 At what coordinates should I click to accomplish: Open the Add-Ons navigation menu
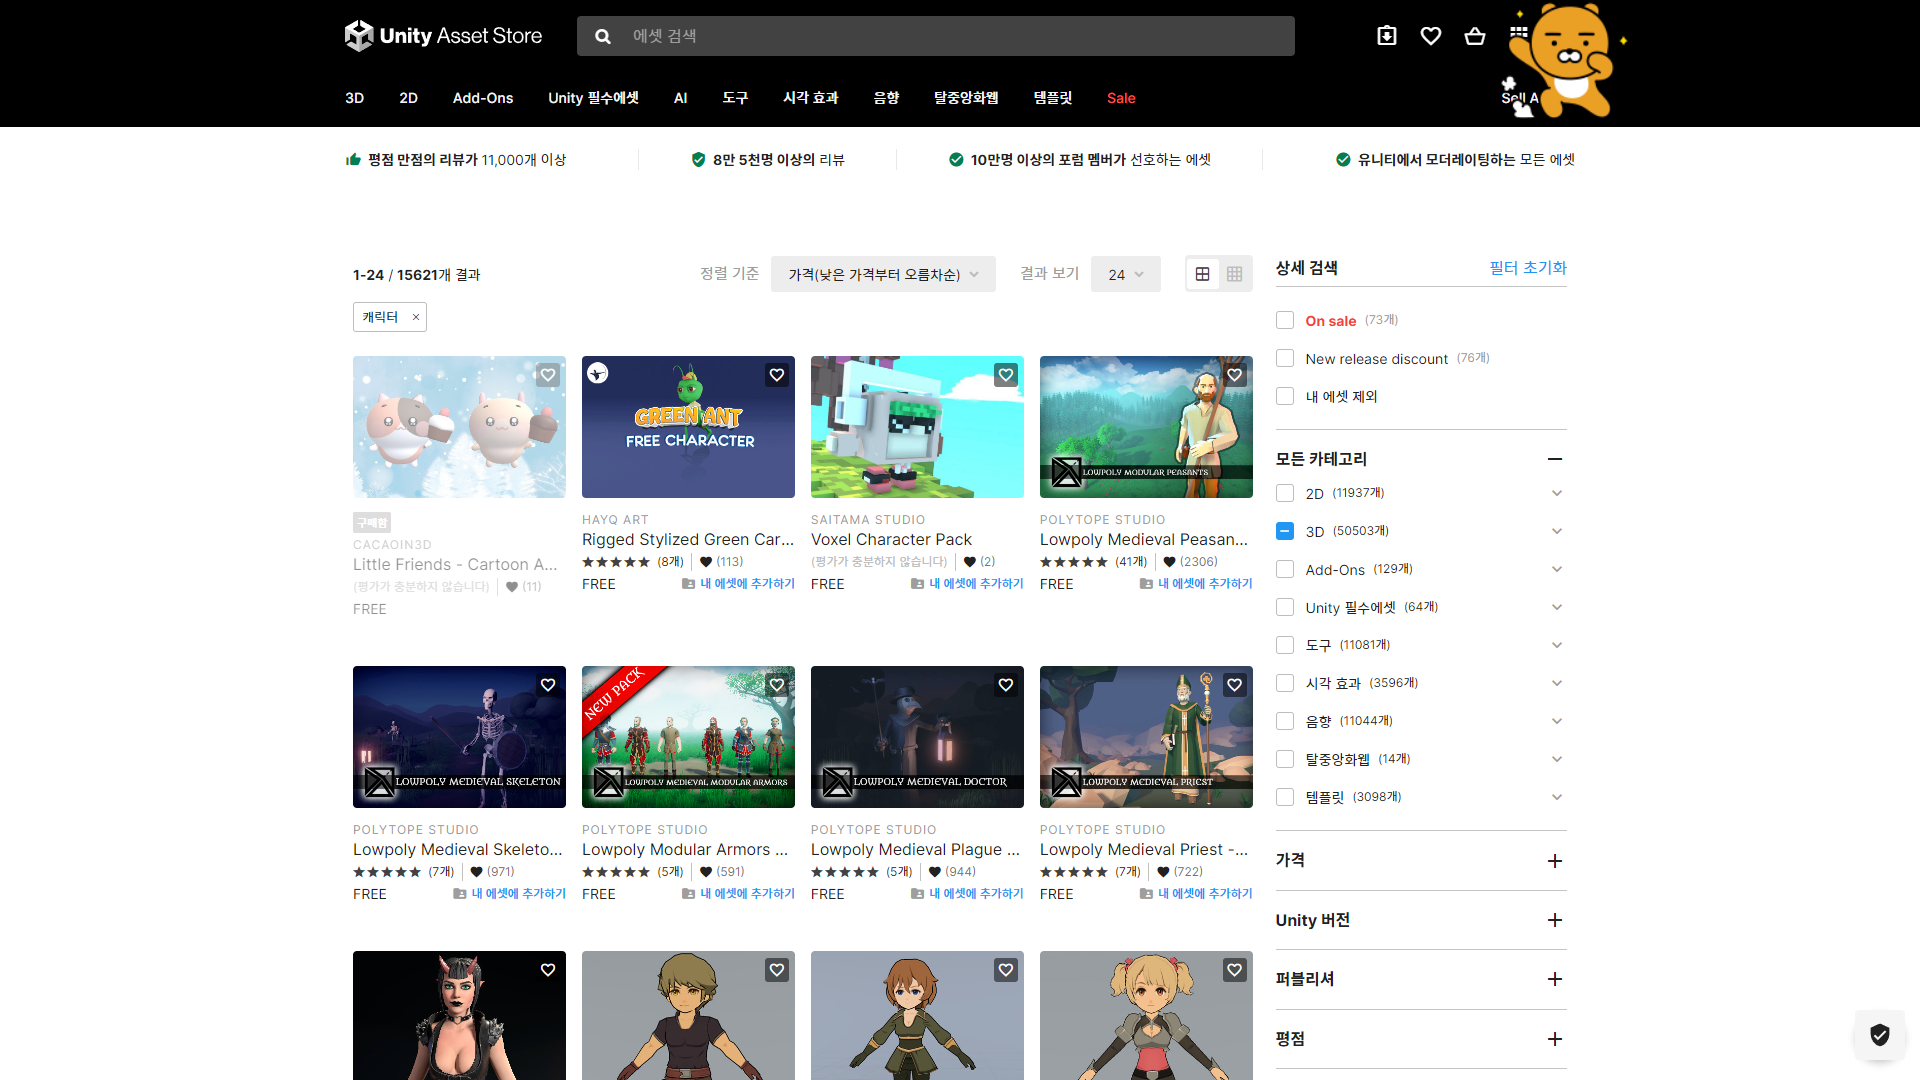pyautogui.click(x=482, y=98)
